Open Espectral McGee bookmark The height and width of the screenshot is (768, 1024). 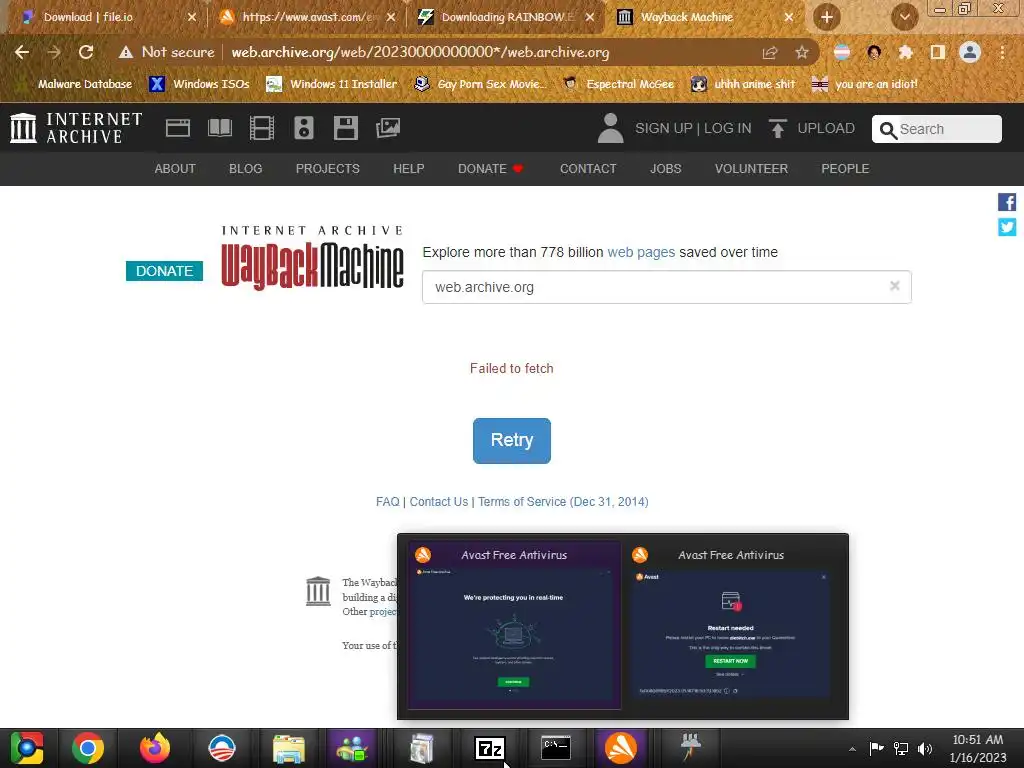618,84
